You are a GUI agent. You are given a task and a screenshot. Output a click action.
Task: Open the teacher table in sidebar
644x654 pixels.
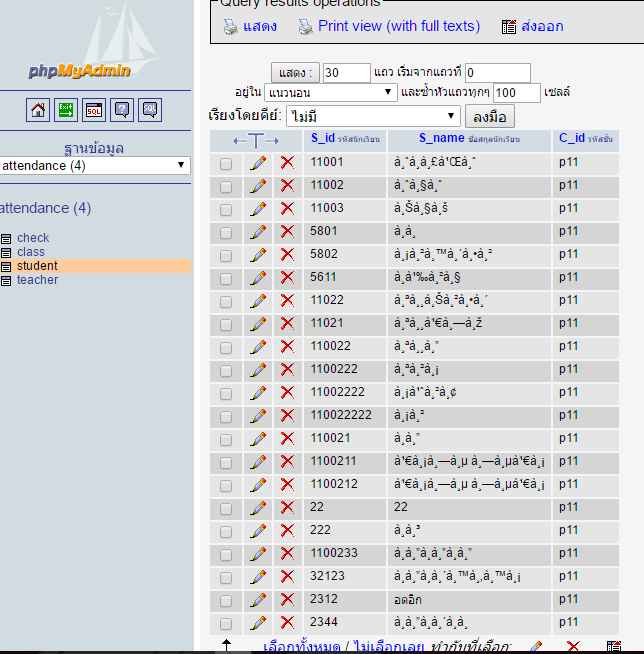[x=38, y=280]
